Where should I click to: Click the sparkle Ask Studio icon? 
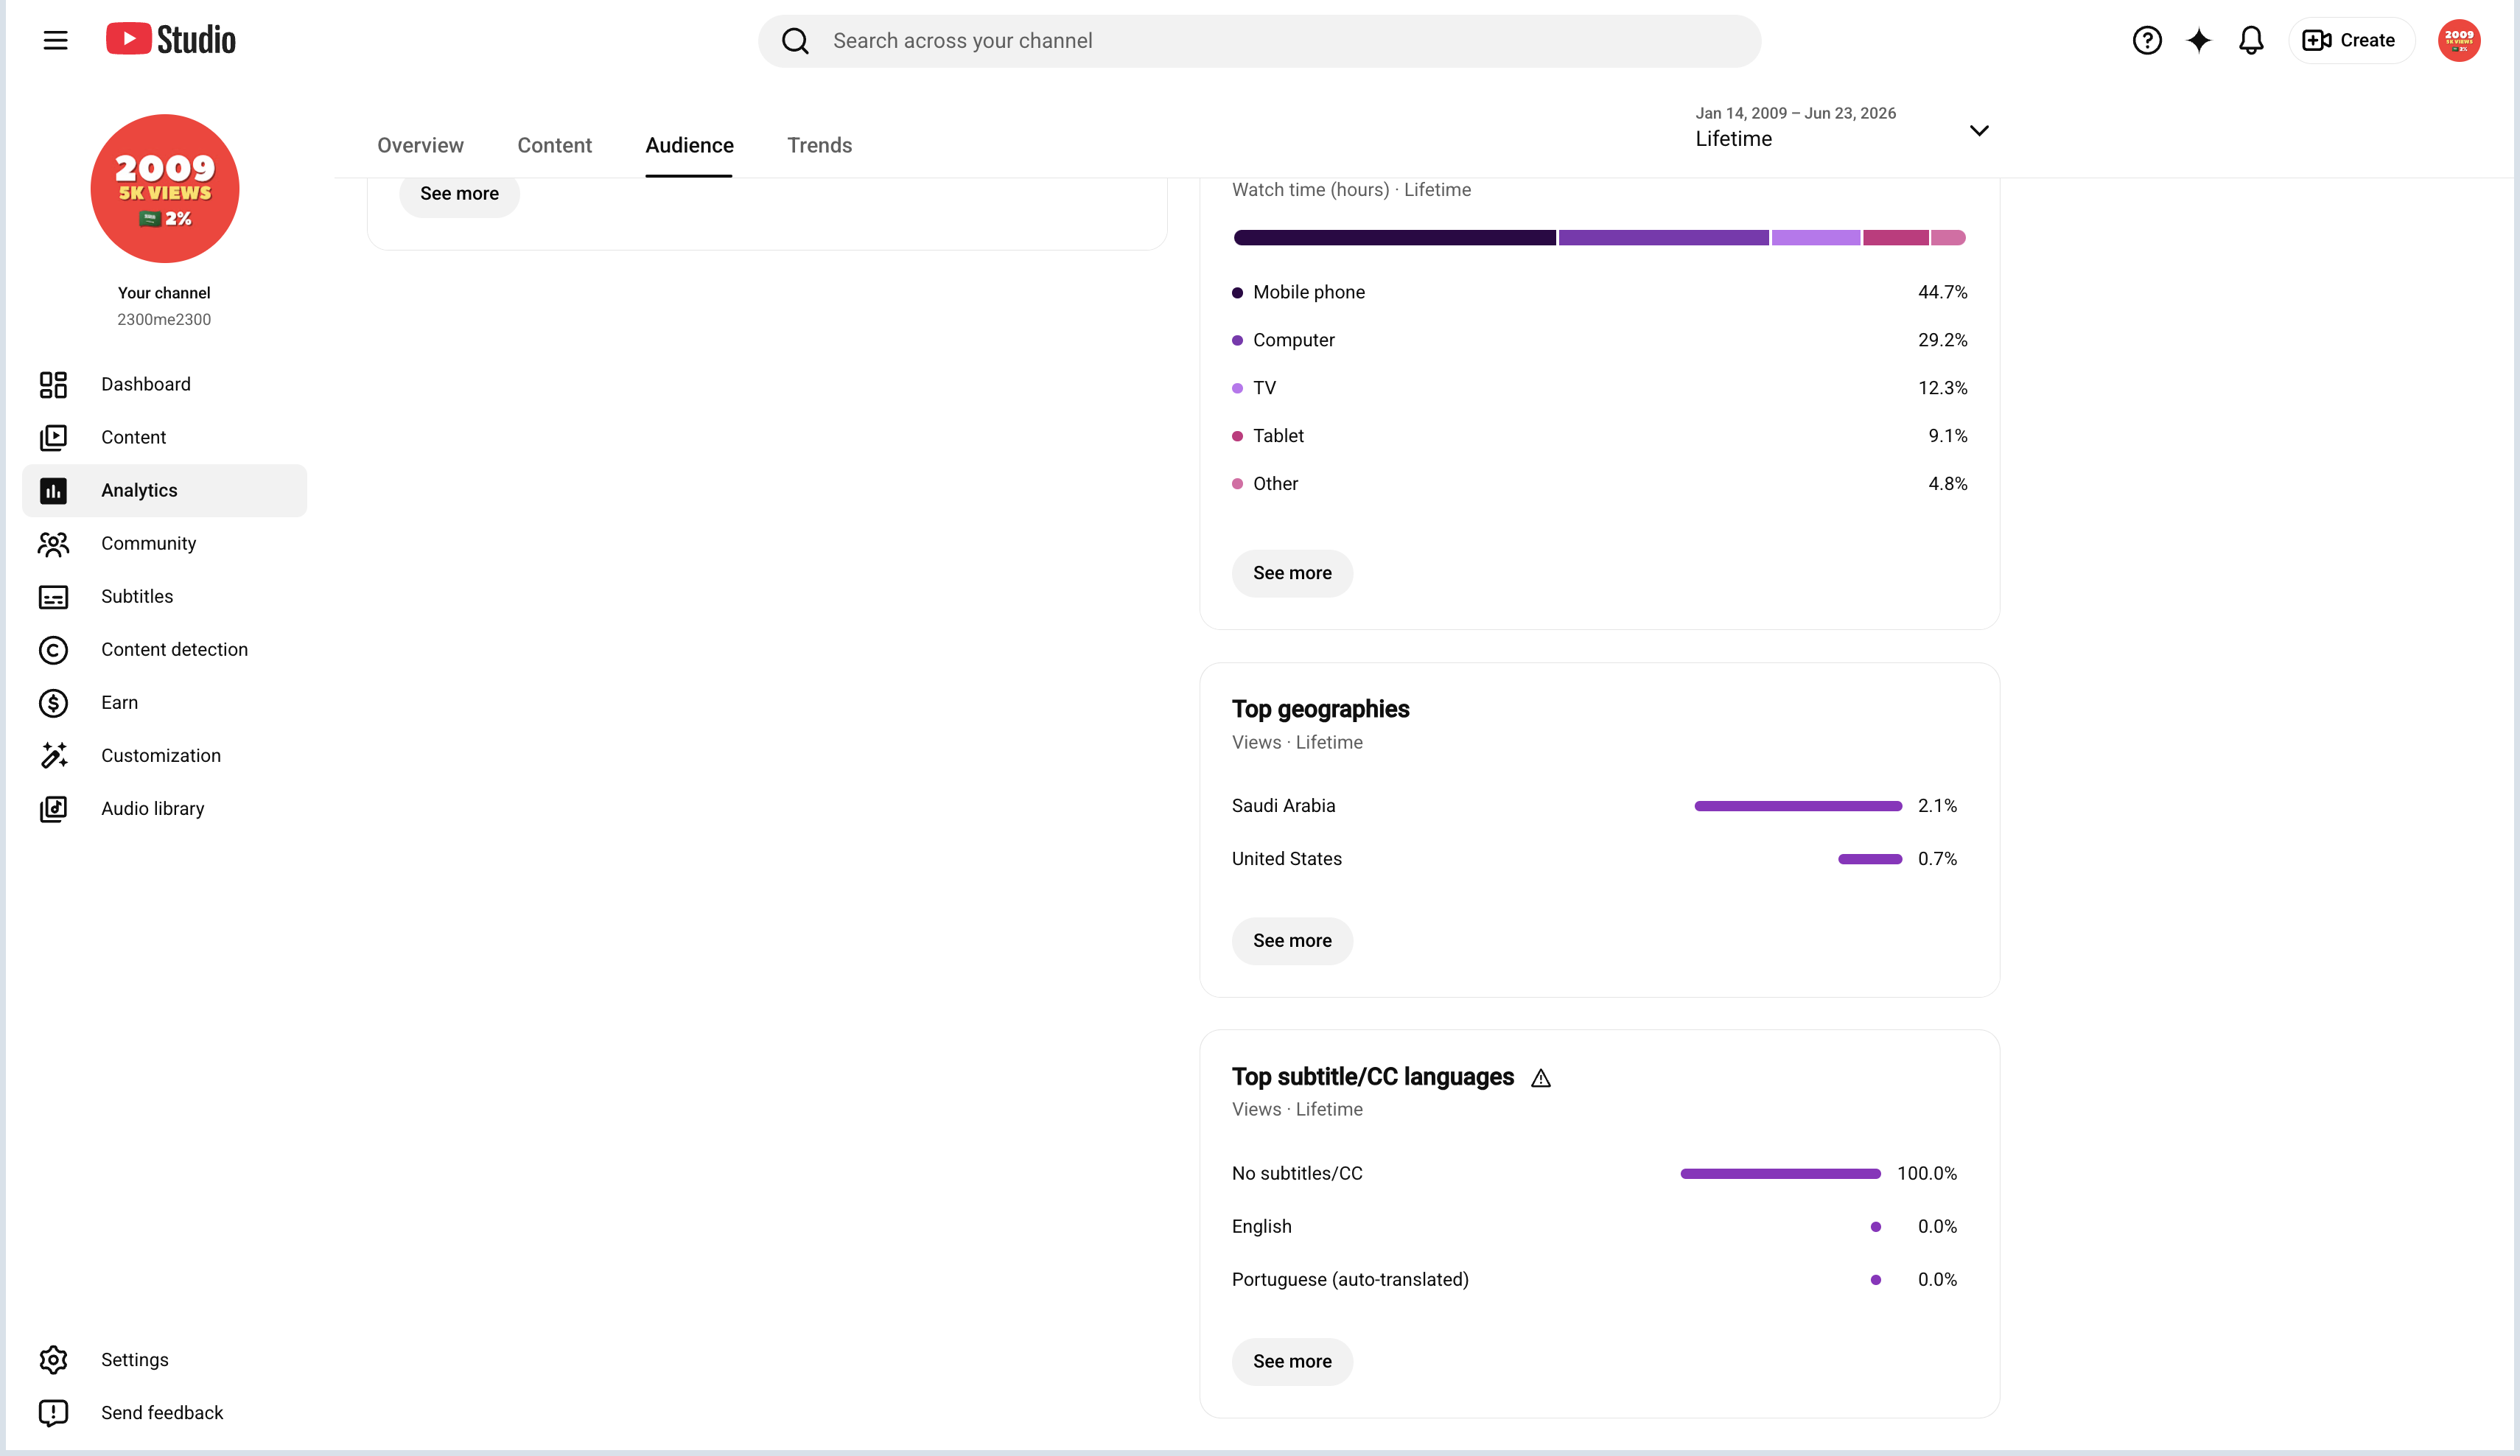(2198, 40)
